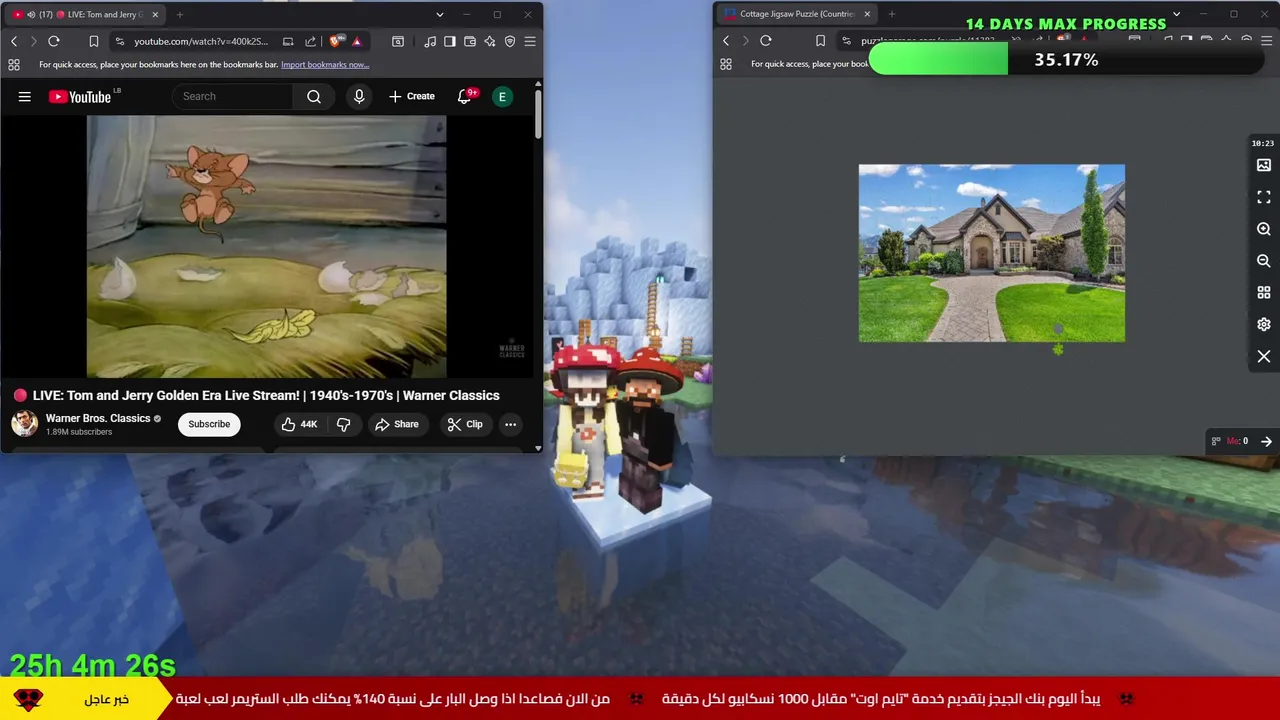Bookmark the YouTube page
This screenshot has width=1280, height=720.
coord(93,41)
